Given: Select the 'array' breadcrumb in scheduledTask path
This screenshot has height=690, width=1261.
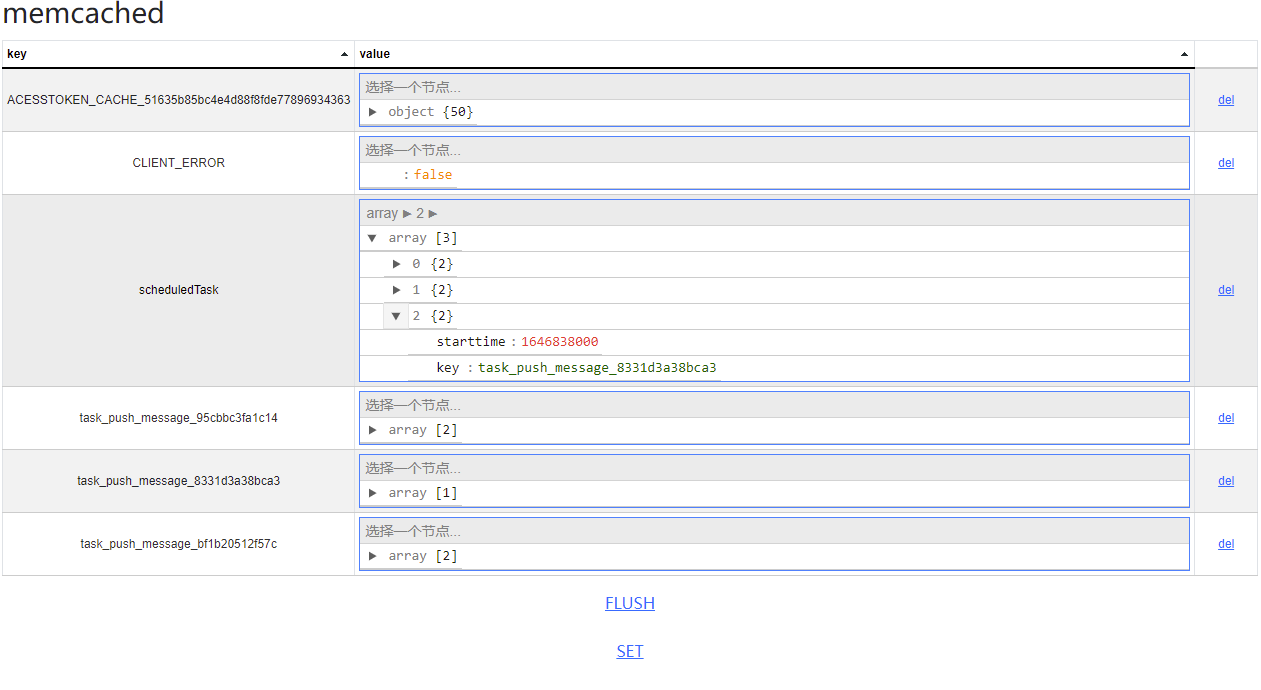Looking at the screenshot, I should tap(382, 213).
